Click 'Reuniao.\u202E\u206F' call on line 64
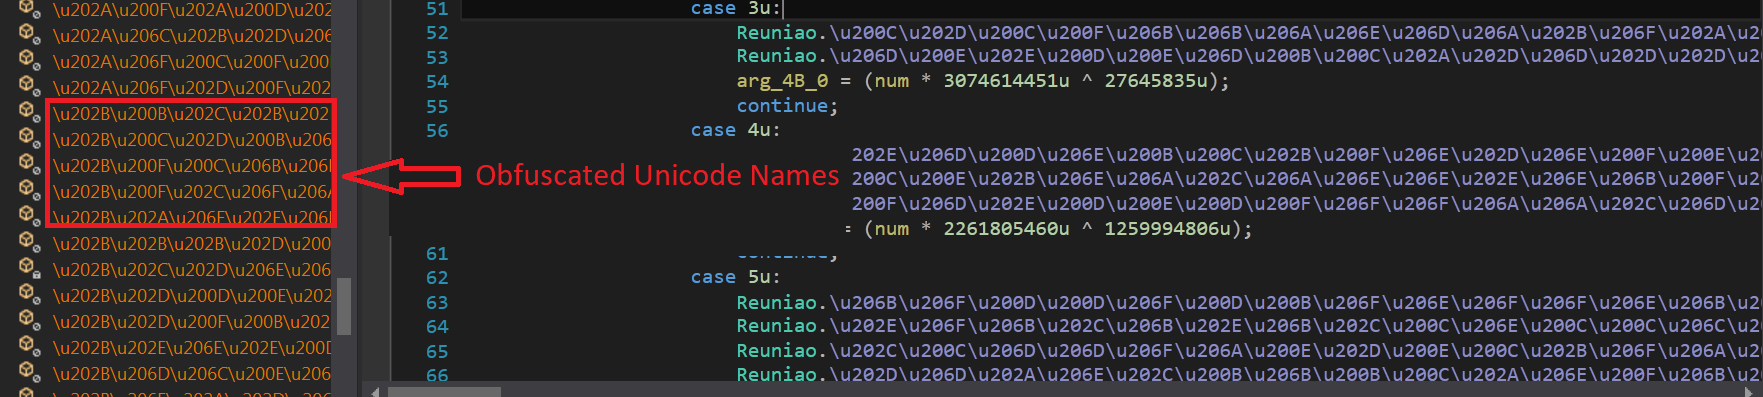The height and width of the screenshot is (397, 1763). click(1248, 326)
